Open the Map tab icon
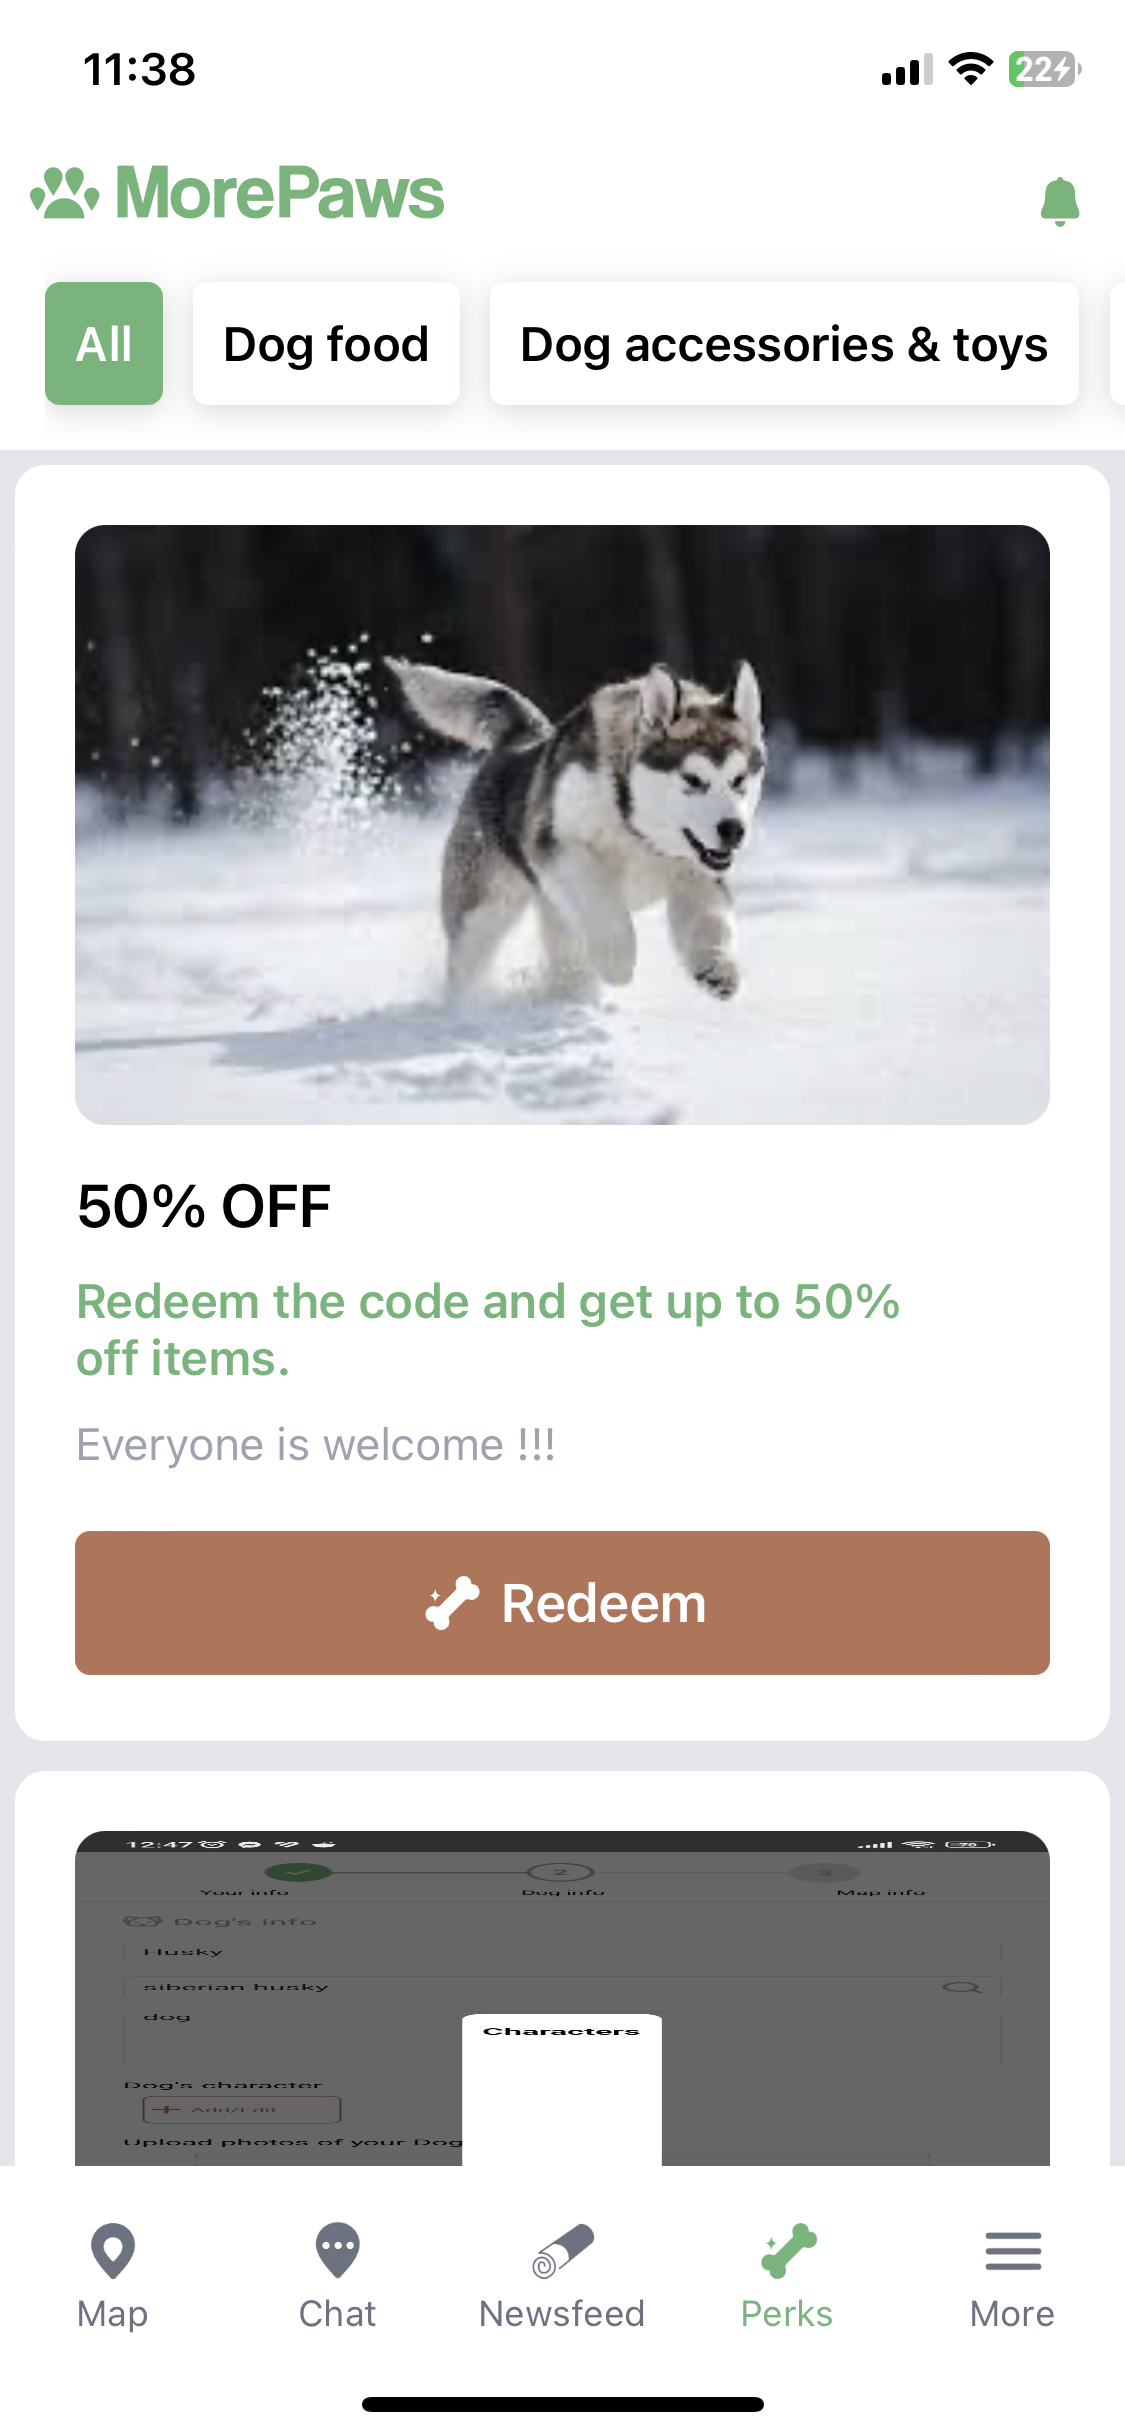1125x2436 pixels. pyautogui.click(x=113, y=2251)
